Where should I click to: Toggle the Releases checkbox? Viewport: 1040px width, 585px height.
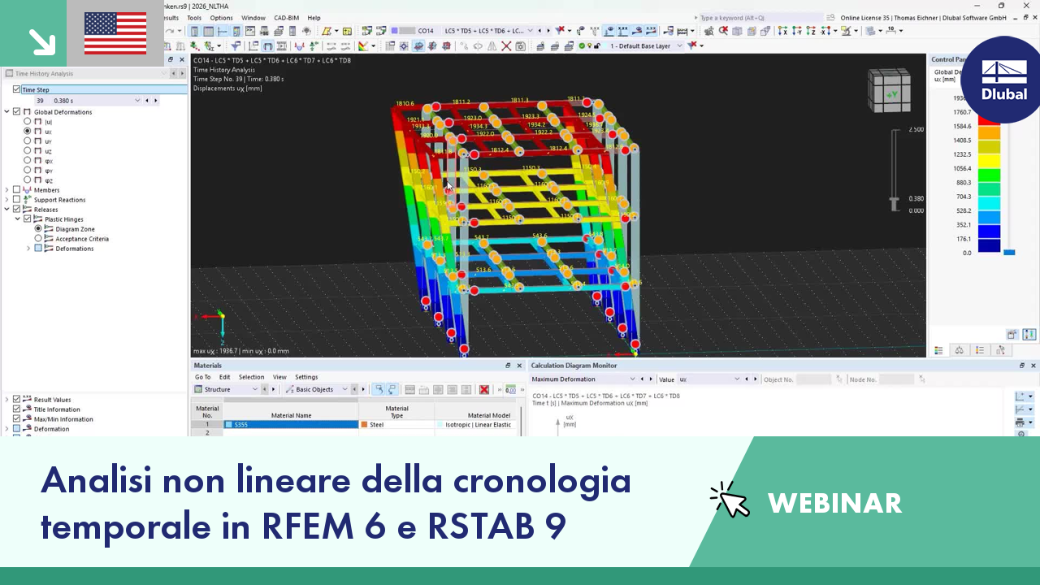point(17,209)
